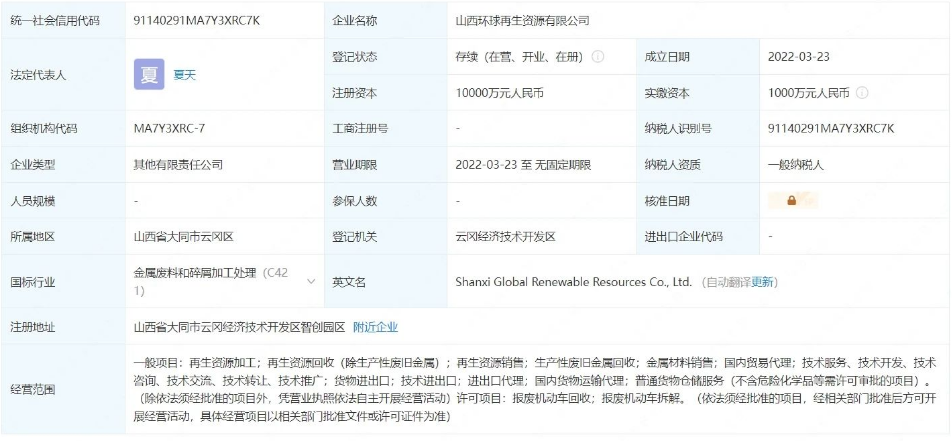The height and width of the screenshot is (441, 952).
Task: Click the 实缴资本 label cell
Action: [698, 94]
